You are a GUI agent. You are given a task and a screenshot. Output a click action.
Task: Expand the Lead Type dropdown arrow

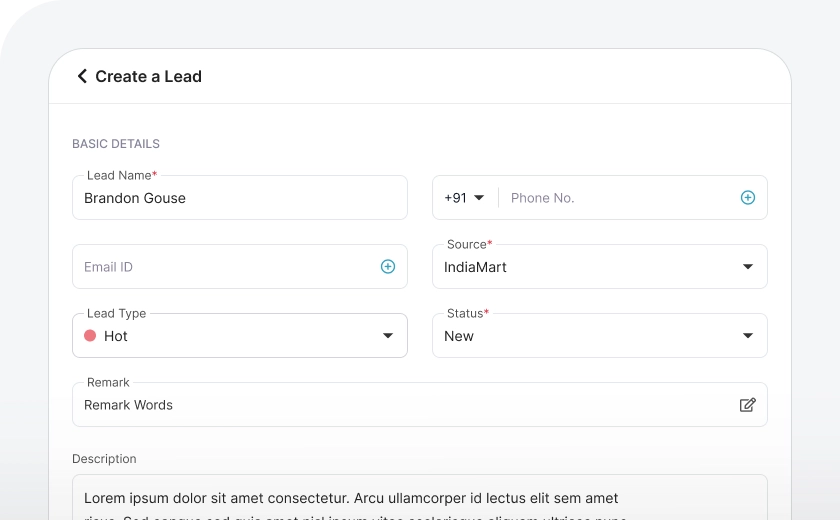pyautogui.click(x=387, y=336)
